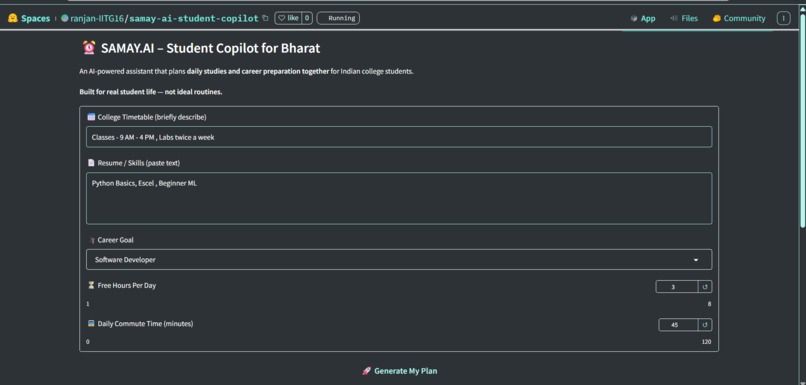Open samay-ai-student-copilot repository link
Image resolution: width=806 pixels, height=385 pixels.
point(194,19)
